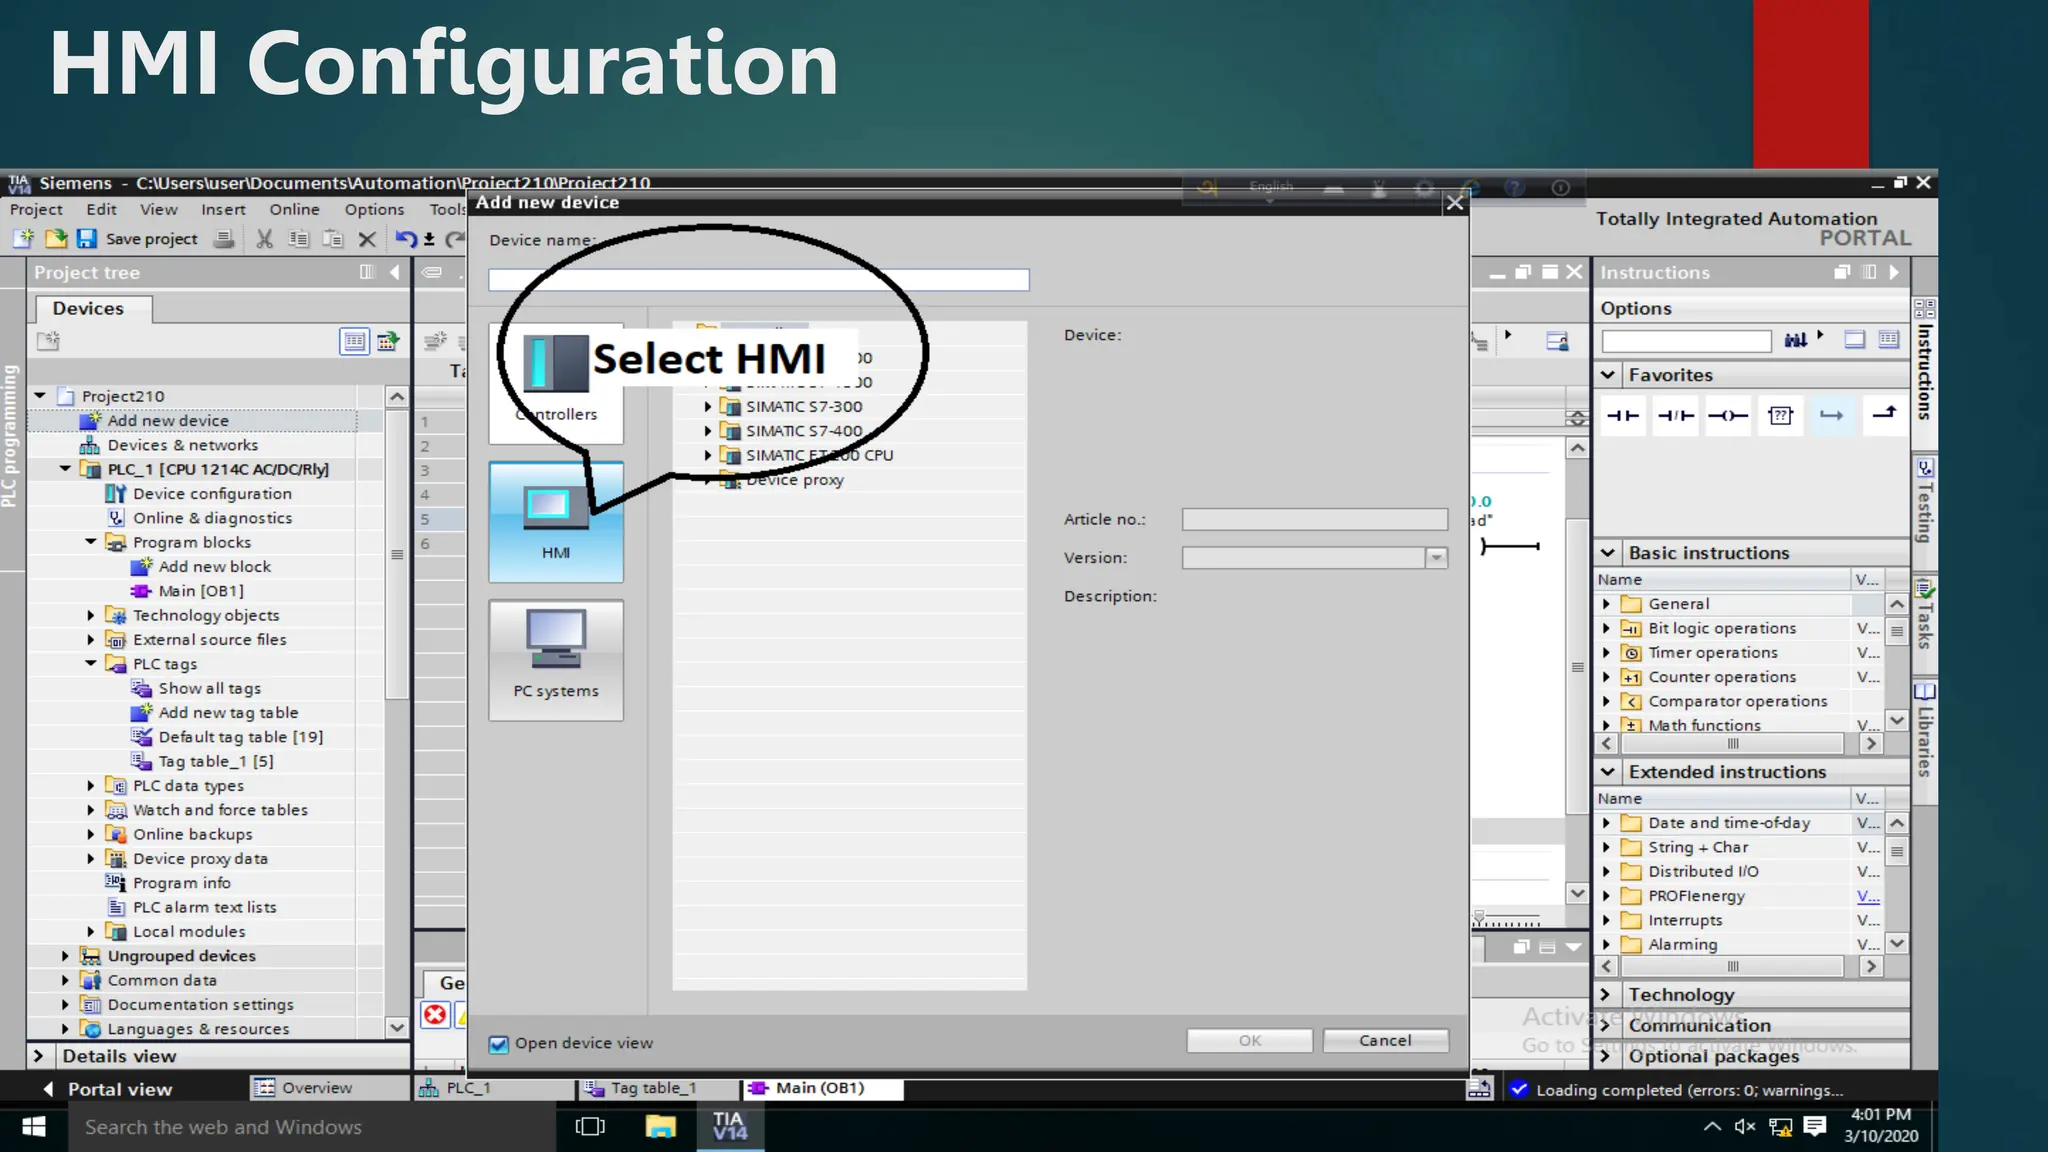The height and width of the screenshot is (1152, 2048).
Task: Click the Save project toolbar icon
Action: coord(87,239)
